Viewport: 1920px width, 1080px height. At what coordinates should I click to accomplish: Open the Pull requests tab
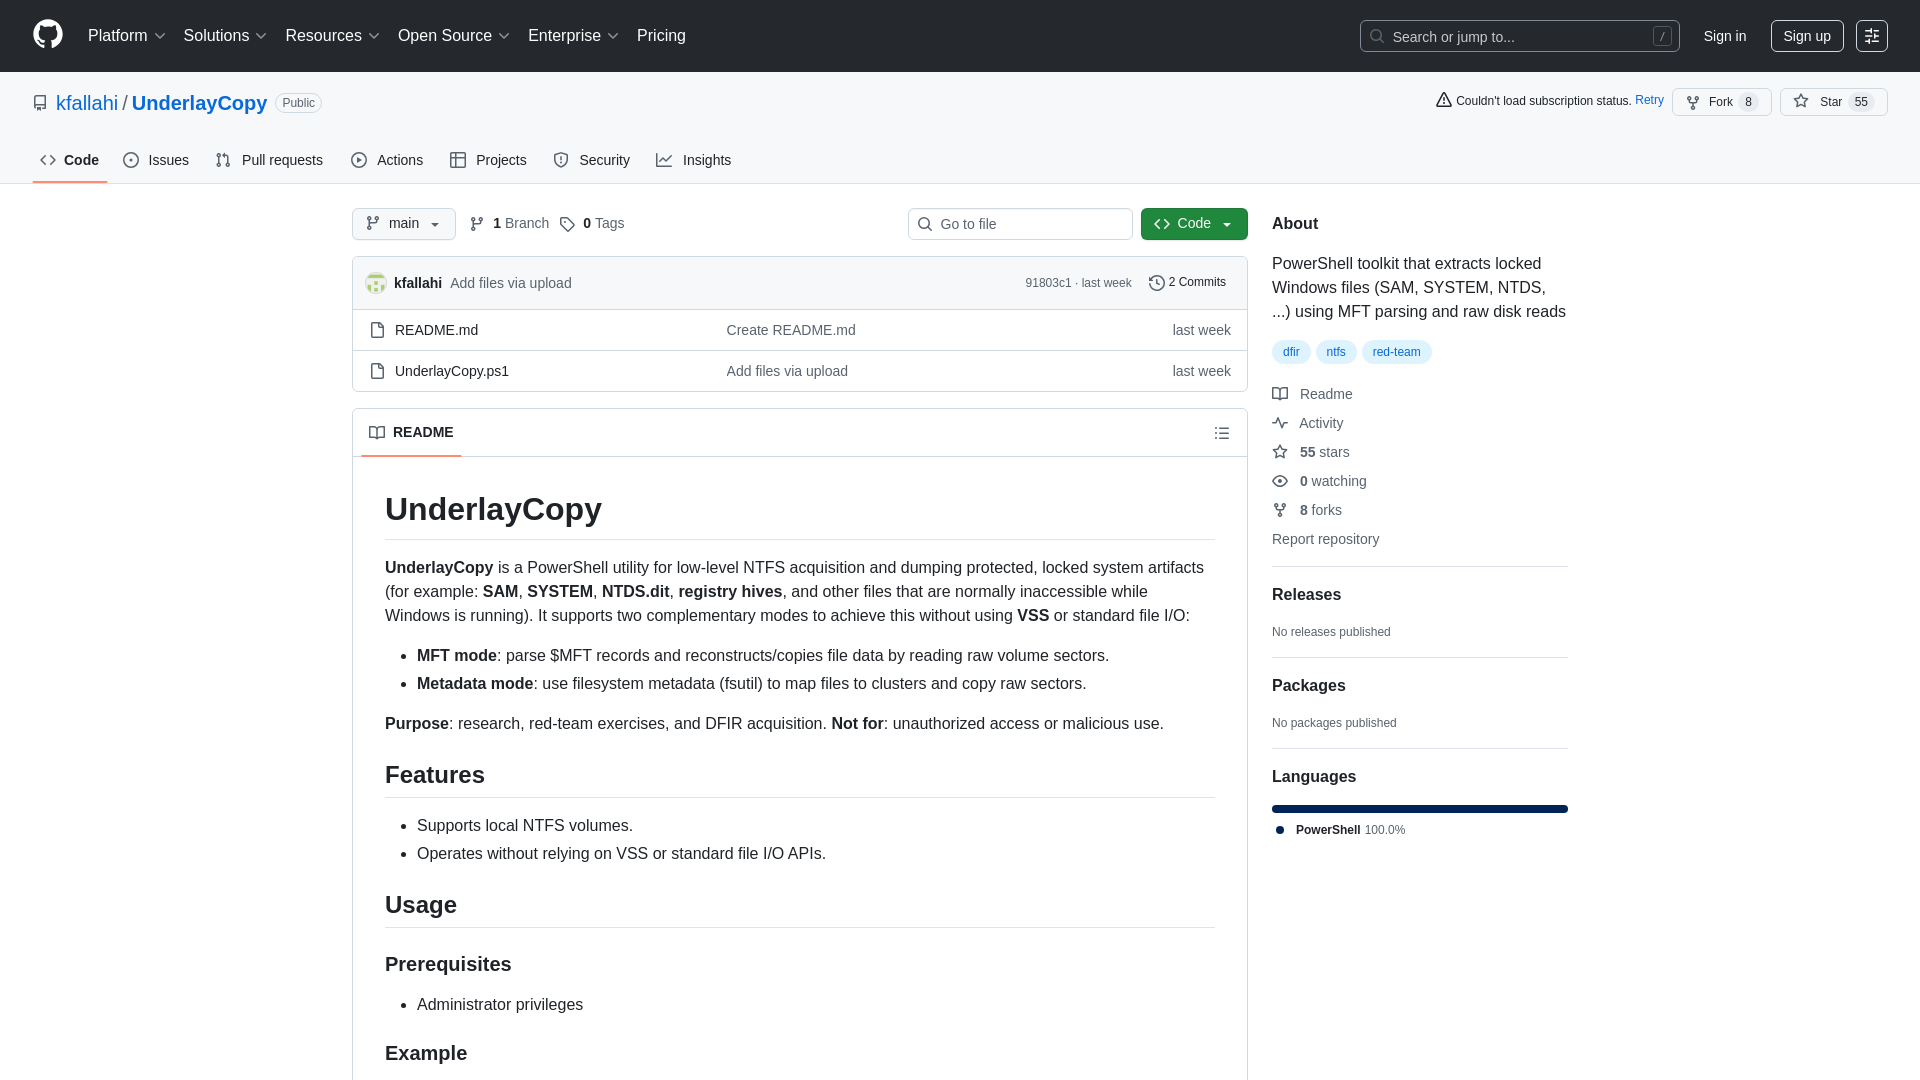(x=269, y=160)
